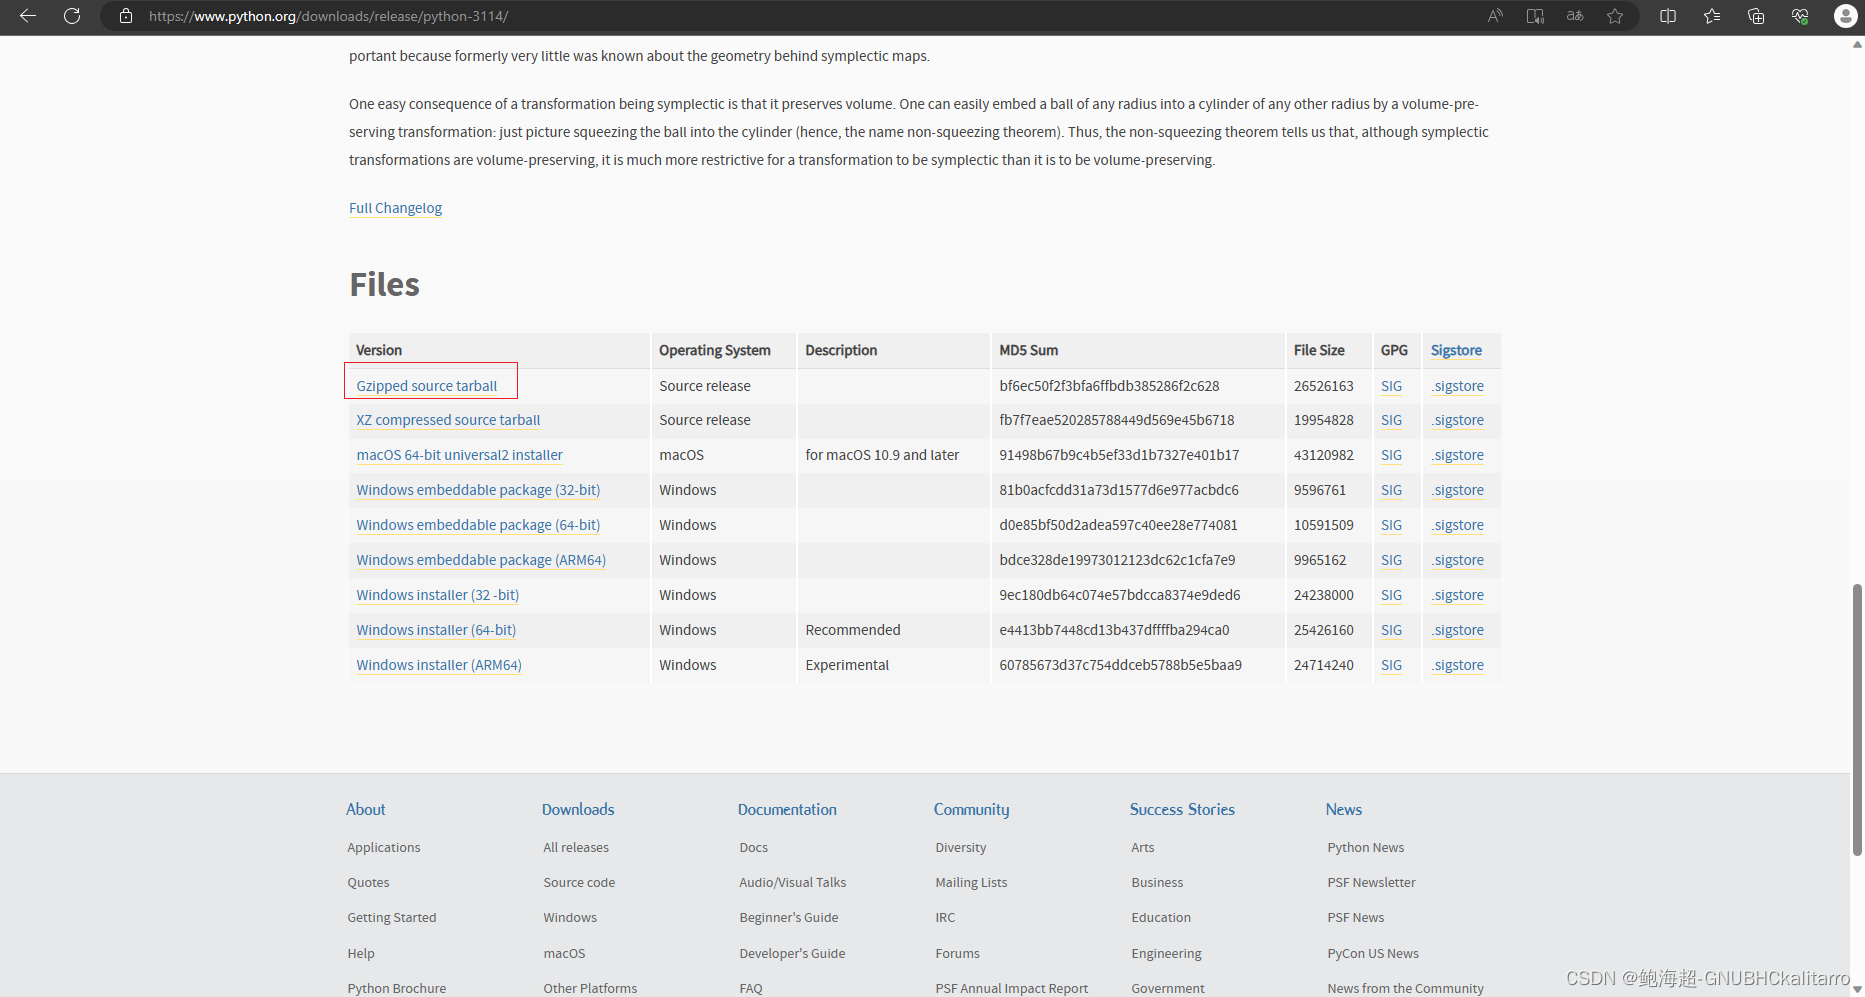This screenshot has height=997, width=1865.
Task: Download Windows installer (ARM64)
Action: (x=439, y=665)
